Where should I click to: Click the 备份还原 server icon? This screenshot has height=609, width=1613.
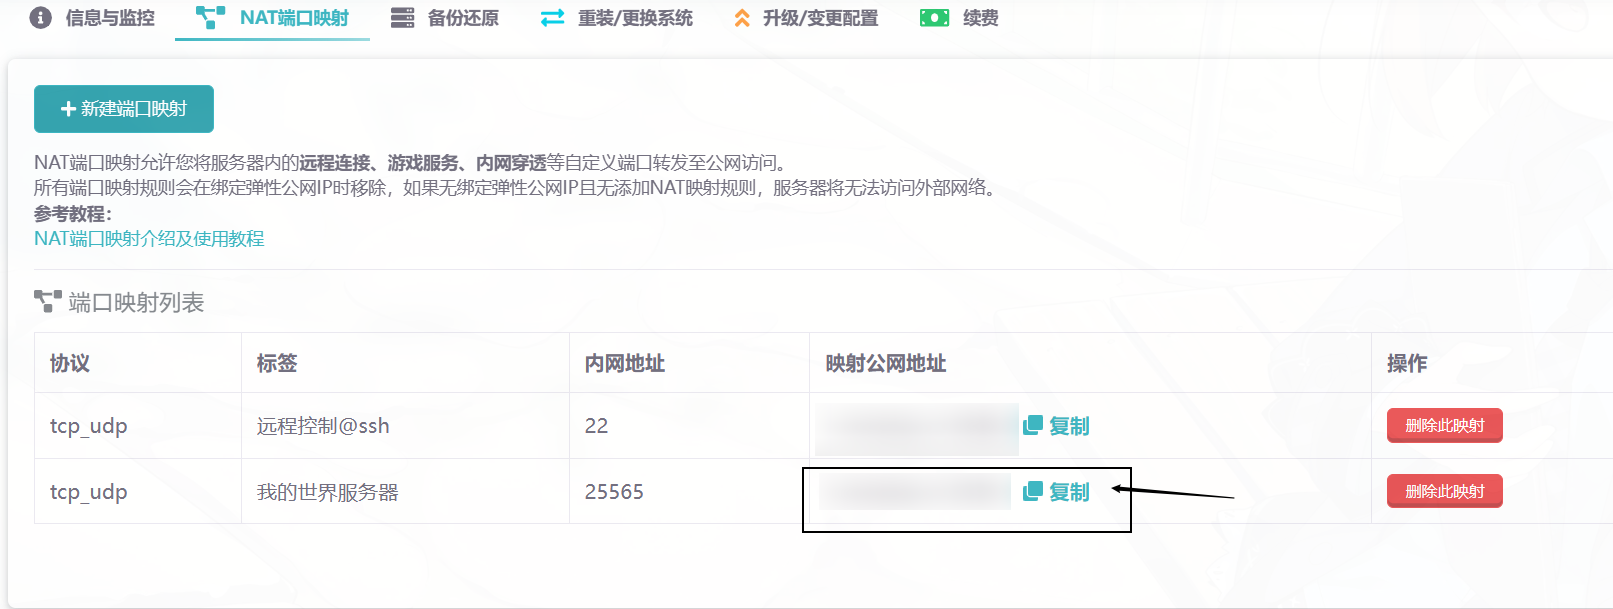coord(402,18)
